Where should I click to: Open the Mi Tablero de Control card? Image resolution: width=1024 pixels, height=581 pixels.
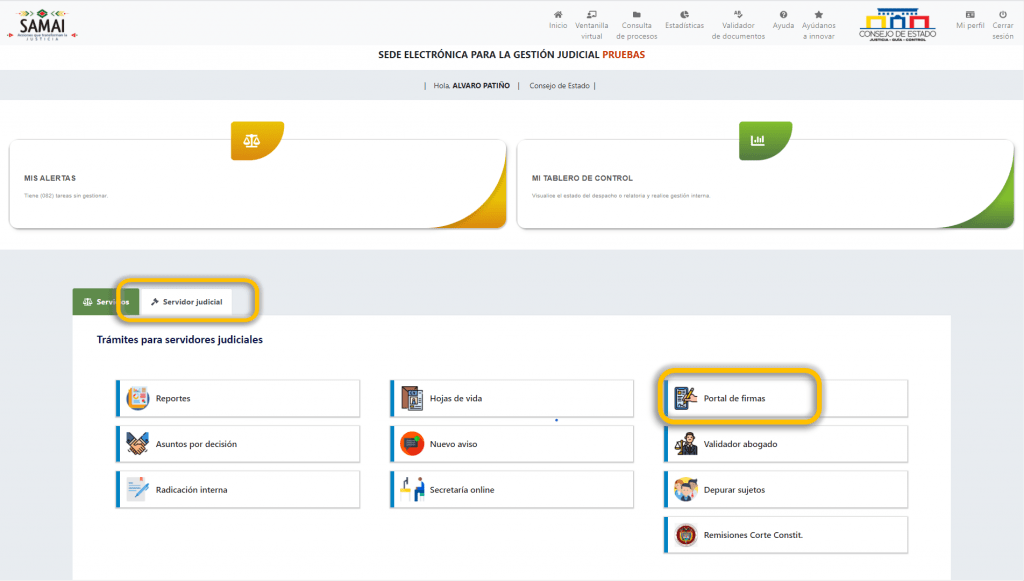(x=765, y=185)
